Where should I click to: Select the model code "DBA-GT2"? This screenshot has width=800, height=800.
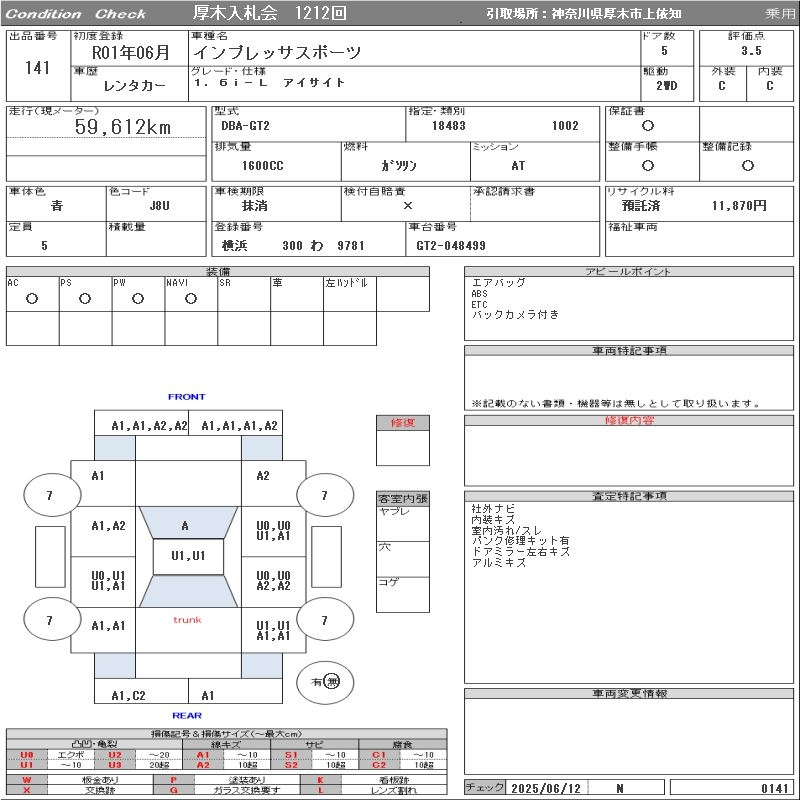pos(245,126)
